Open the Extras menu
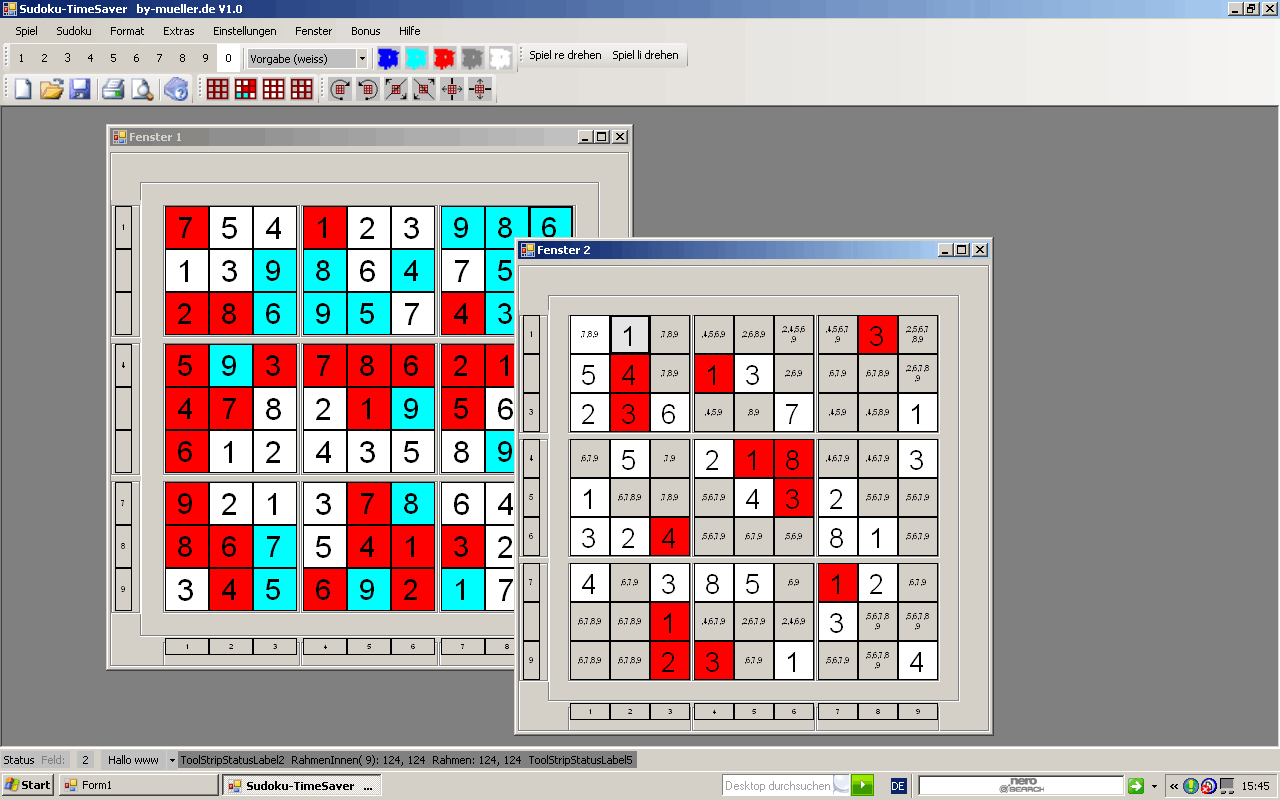The image size is (1280, 800). pyautogui.click(x=179, y=31)
